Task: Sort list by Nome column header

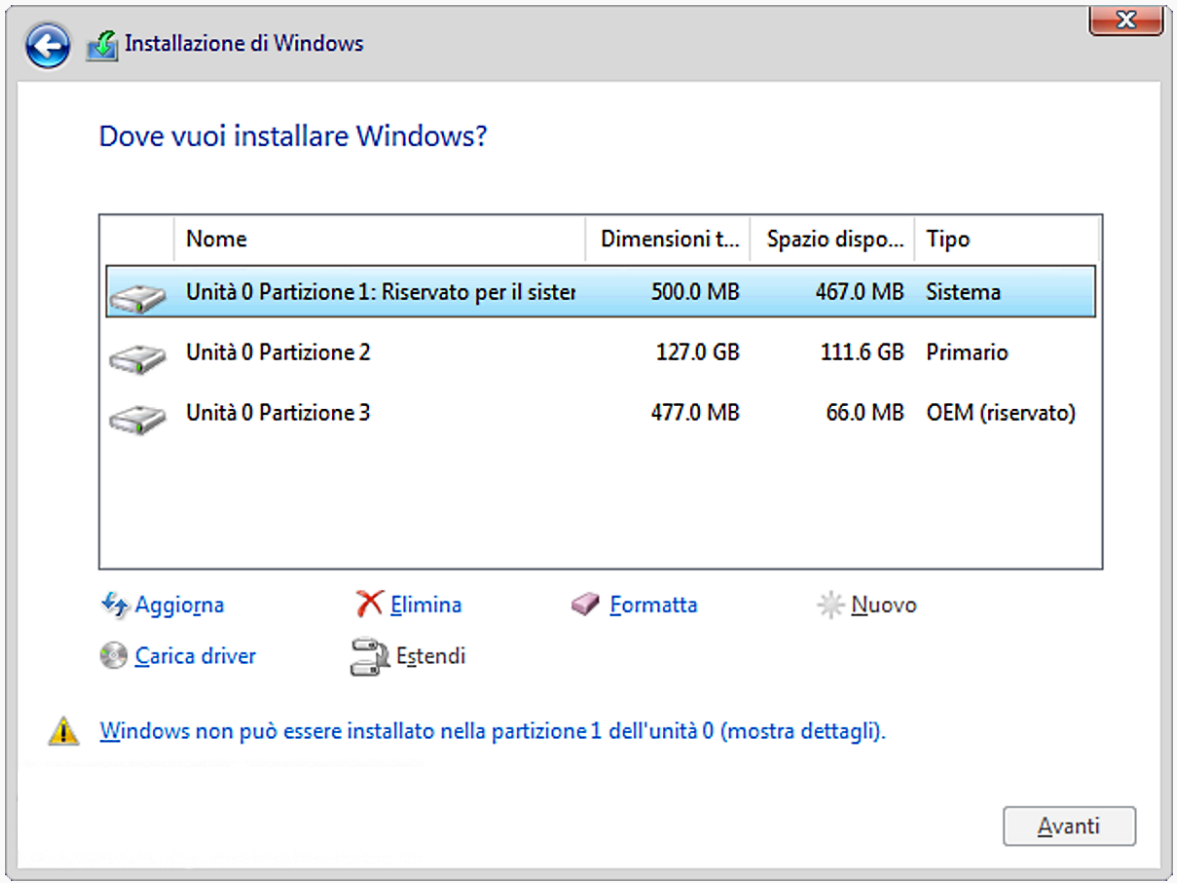Action: (378, 240)
